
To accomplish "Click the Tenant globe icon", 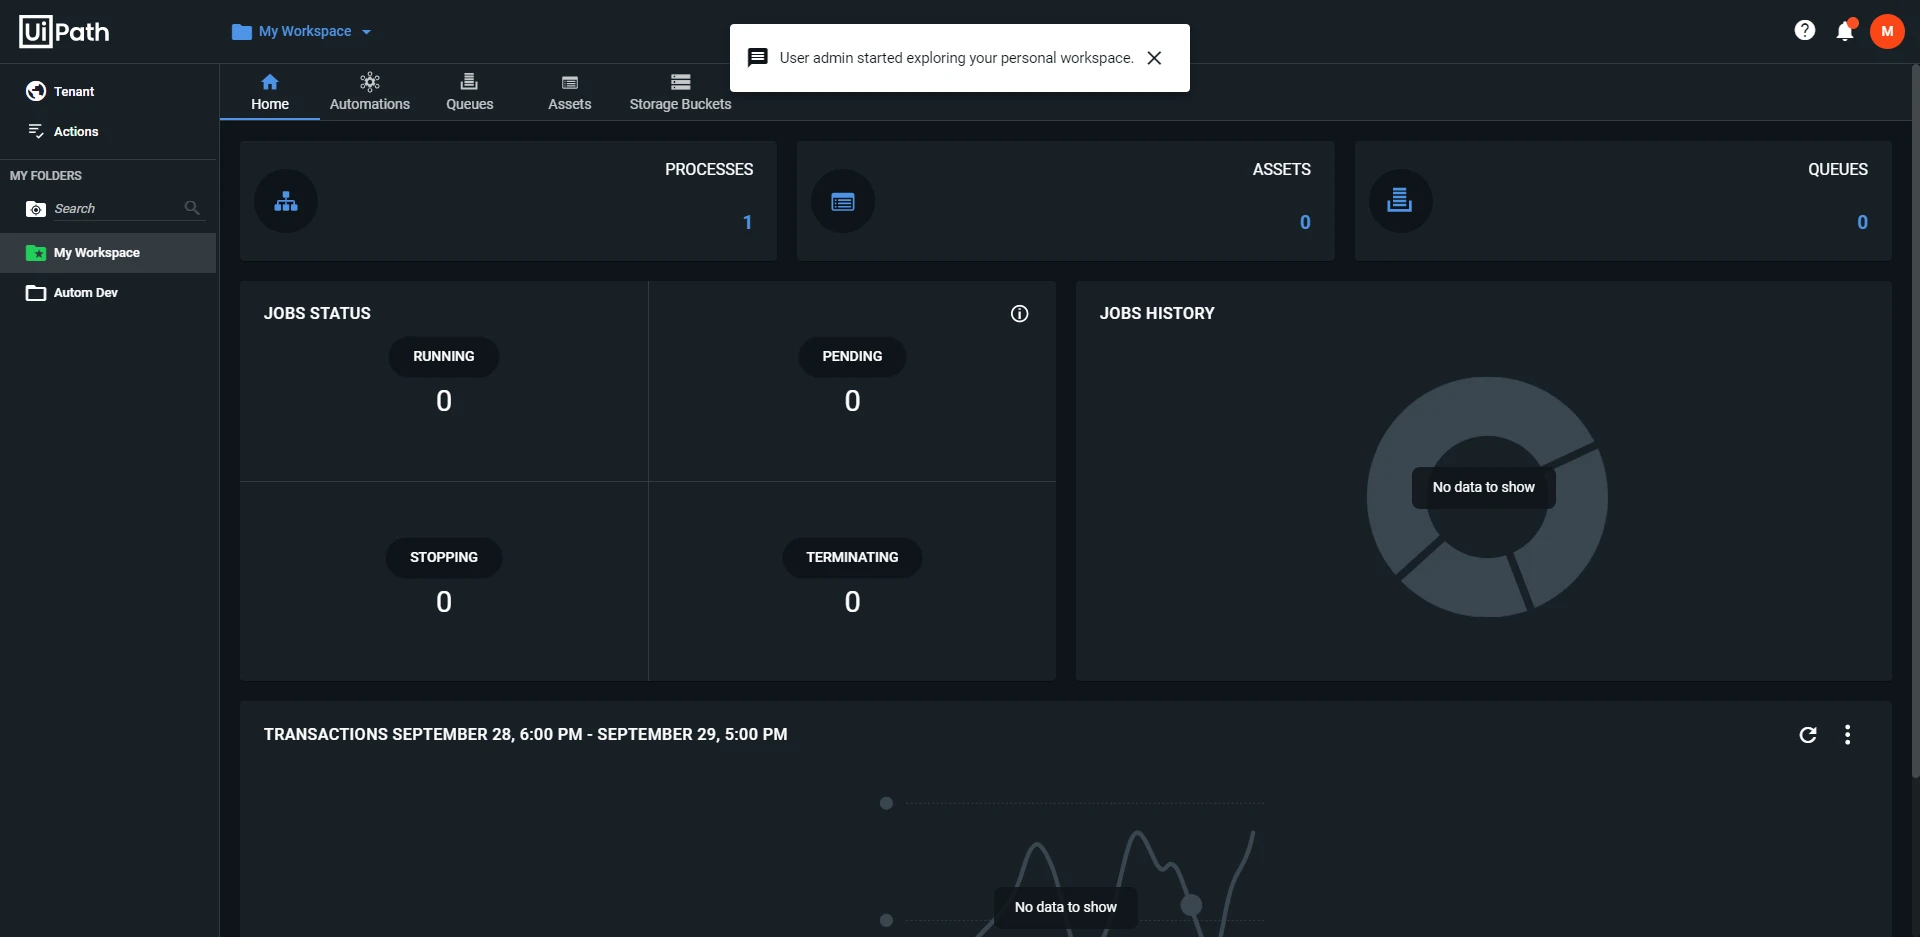I will point(36,91).
